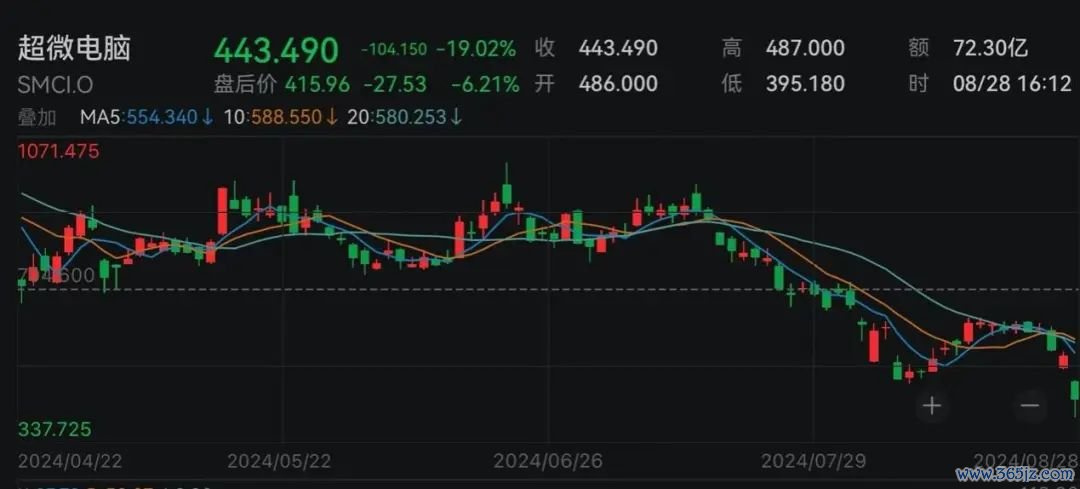This screenshot has height=489, width=1080.
Task: Click the current price 443.490 in green
Action: point(276,50)
